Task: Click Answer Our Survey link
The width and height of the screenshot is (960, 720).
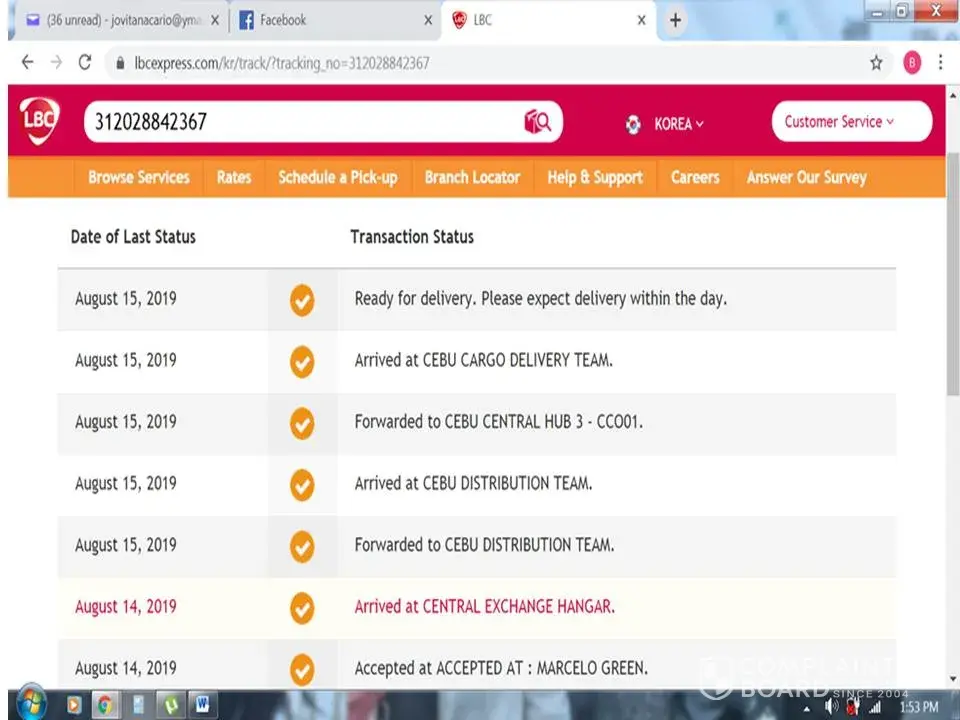Action: coord(806,178)
